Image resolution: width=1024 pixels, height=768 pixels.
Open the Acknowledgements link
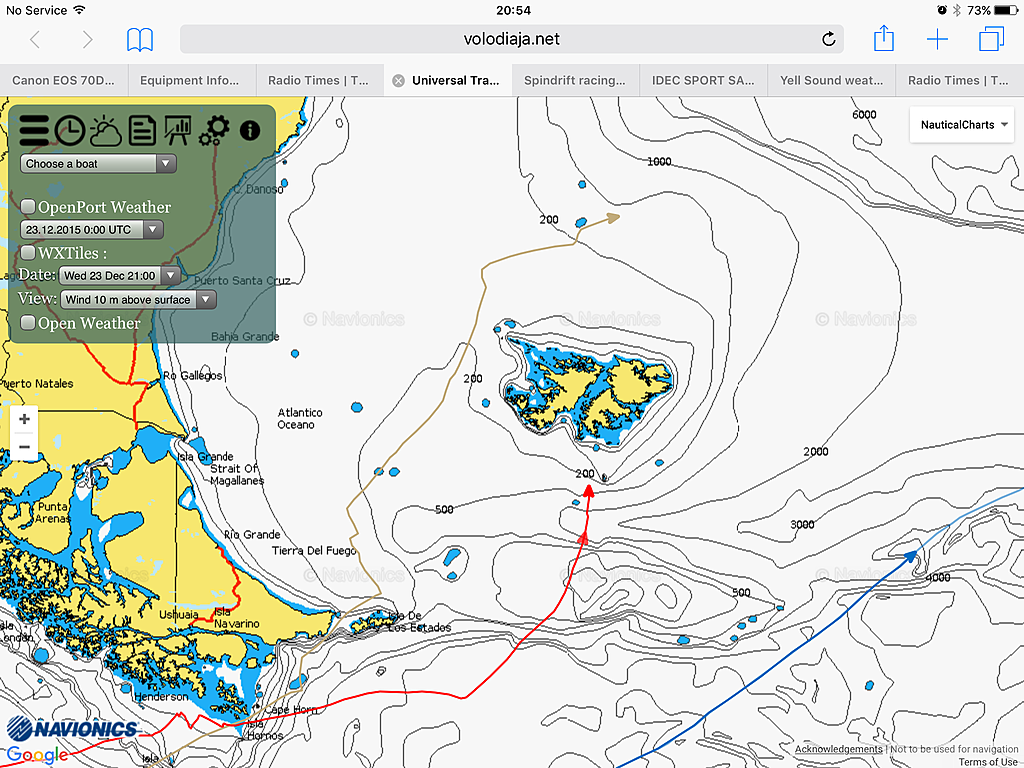(x=839, y=749)
